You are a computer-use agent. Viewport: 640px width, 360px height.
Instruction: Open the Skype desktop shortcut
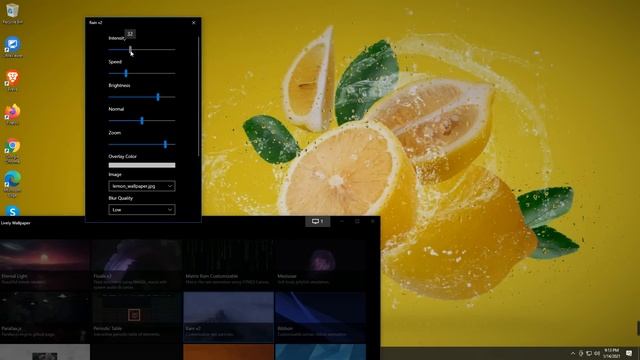[x=12, y=211]
